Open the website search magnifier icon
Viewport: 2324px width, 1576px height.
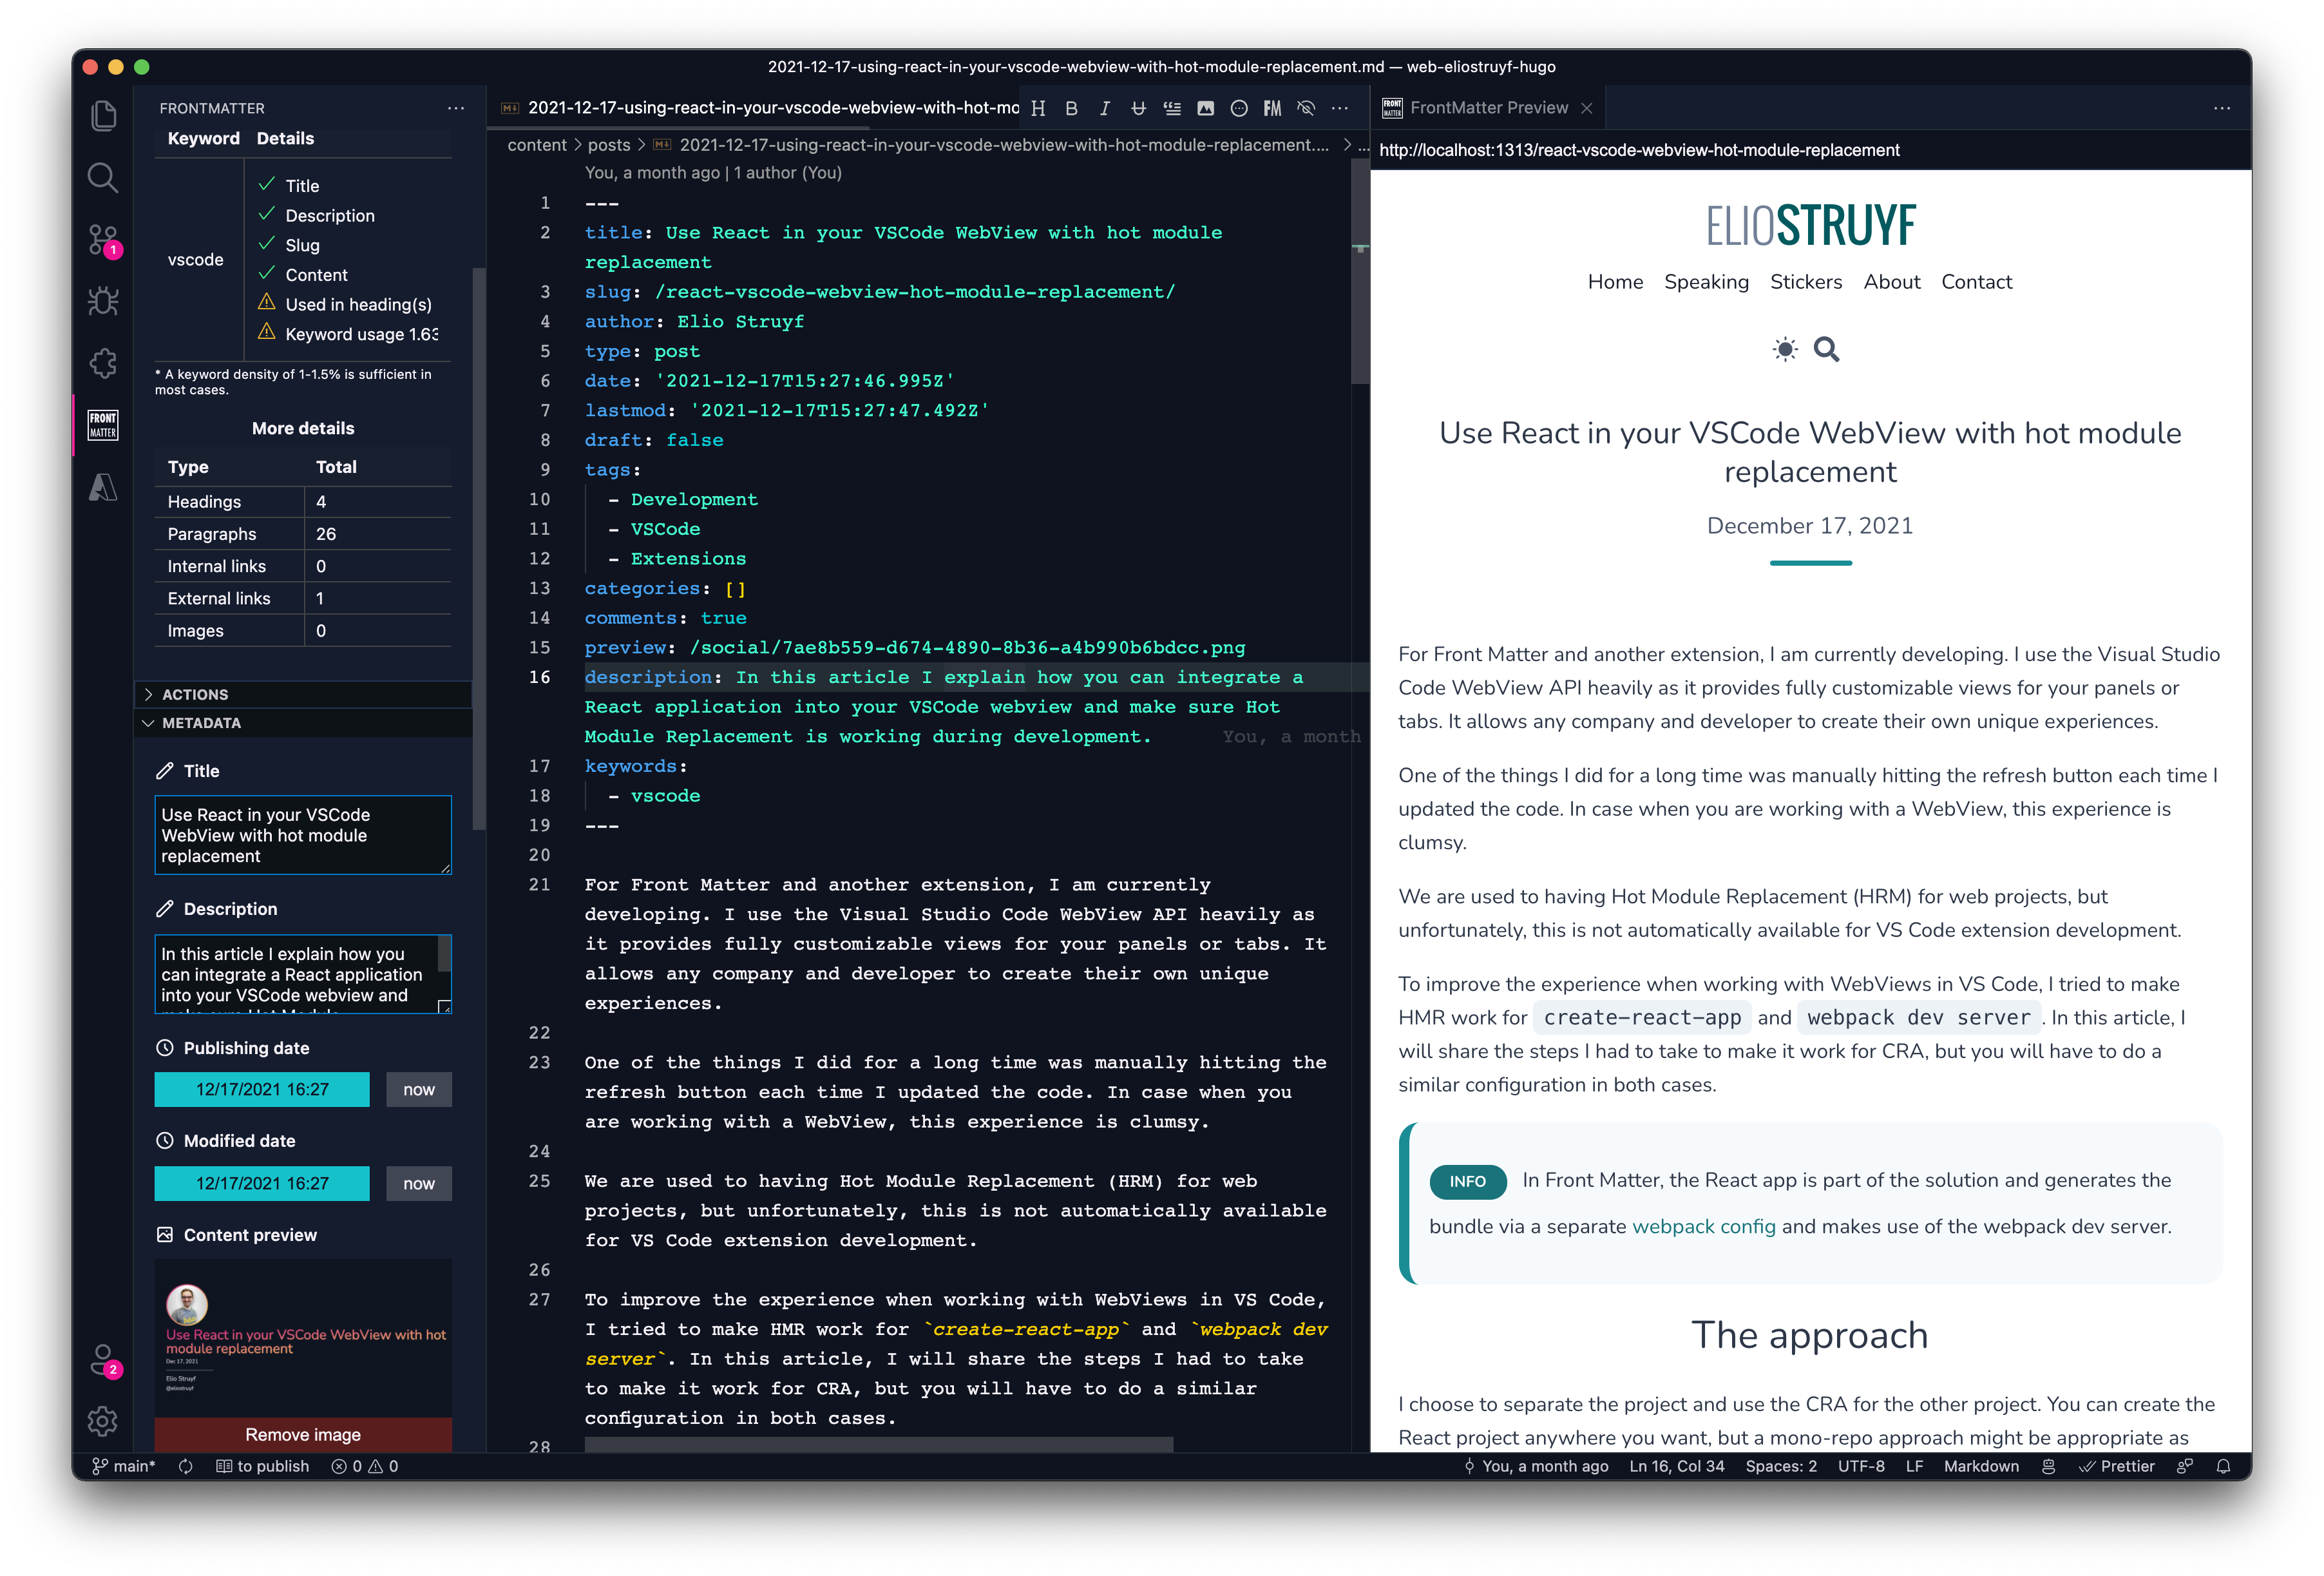(1827, 349)
